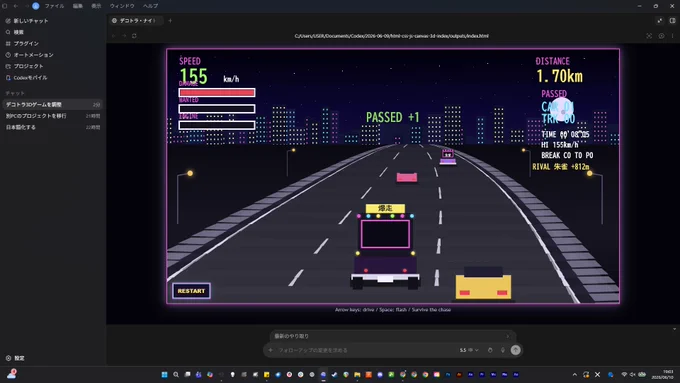Toggle the sidebar icon in title bar

tap(5, 6)
